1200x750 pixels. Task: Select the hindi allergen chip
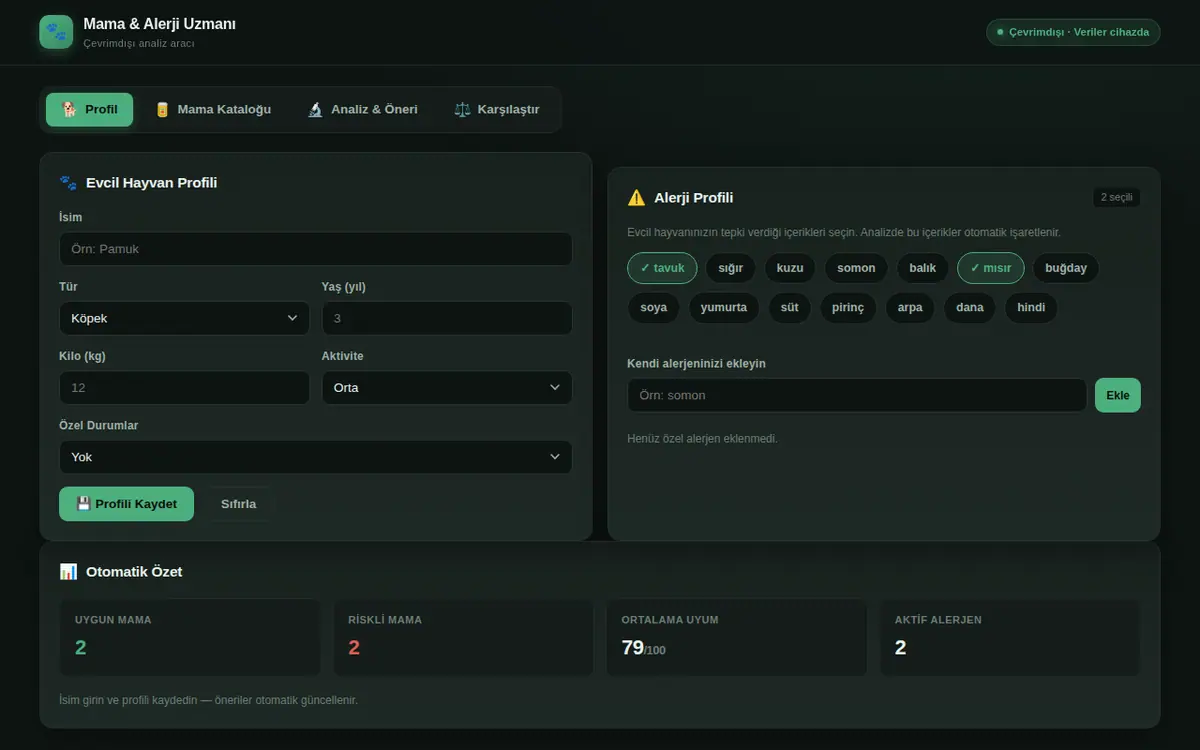[x=1031, y=308]
